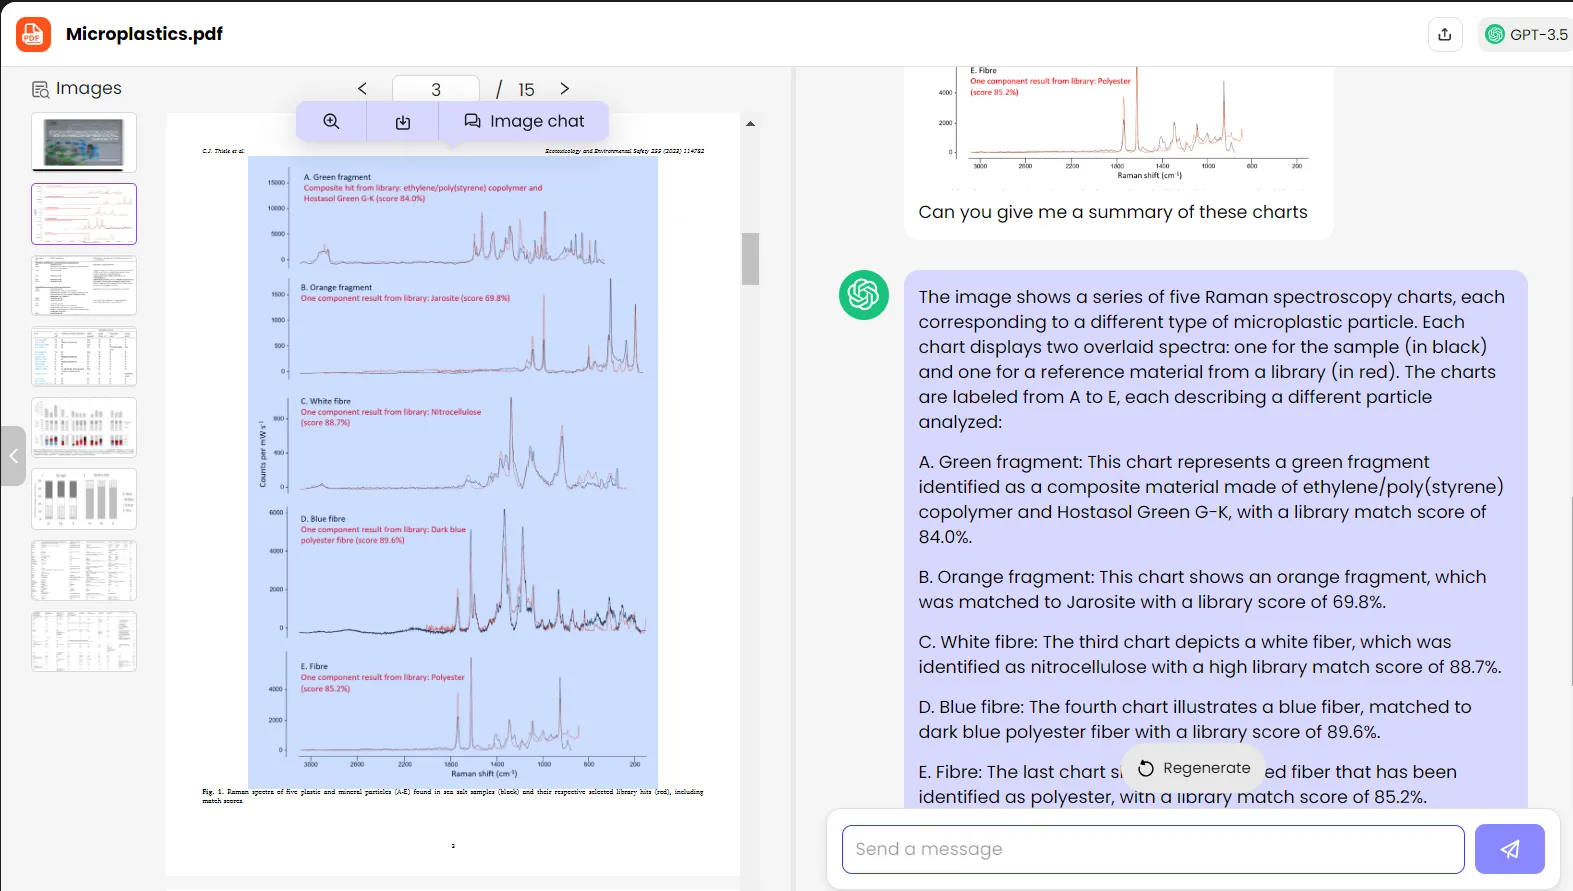This screenshot has width=1573, height=891.
Task: Click the share/export icon in top bar
Action: click(1444, 34)
